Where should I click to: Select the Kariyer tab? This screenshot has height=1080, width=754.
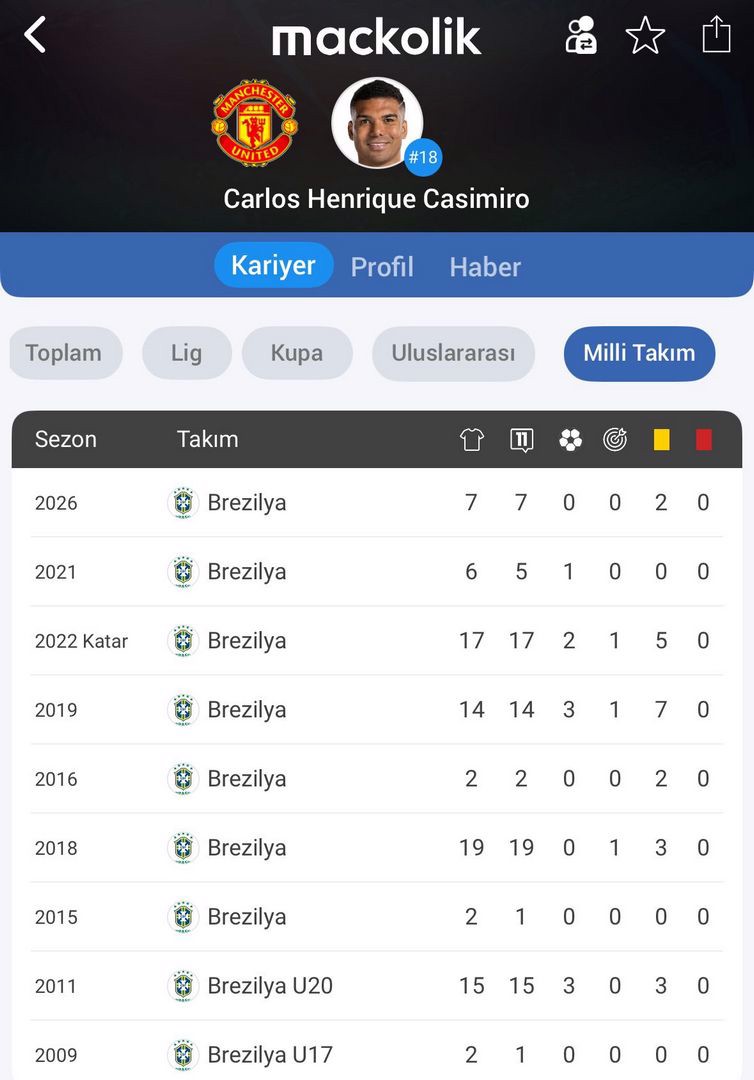[273, 265]
